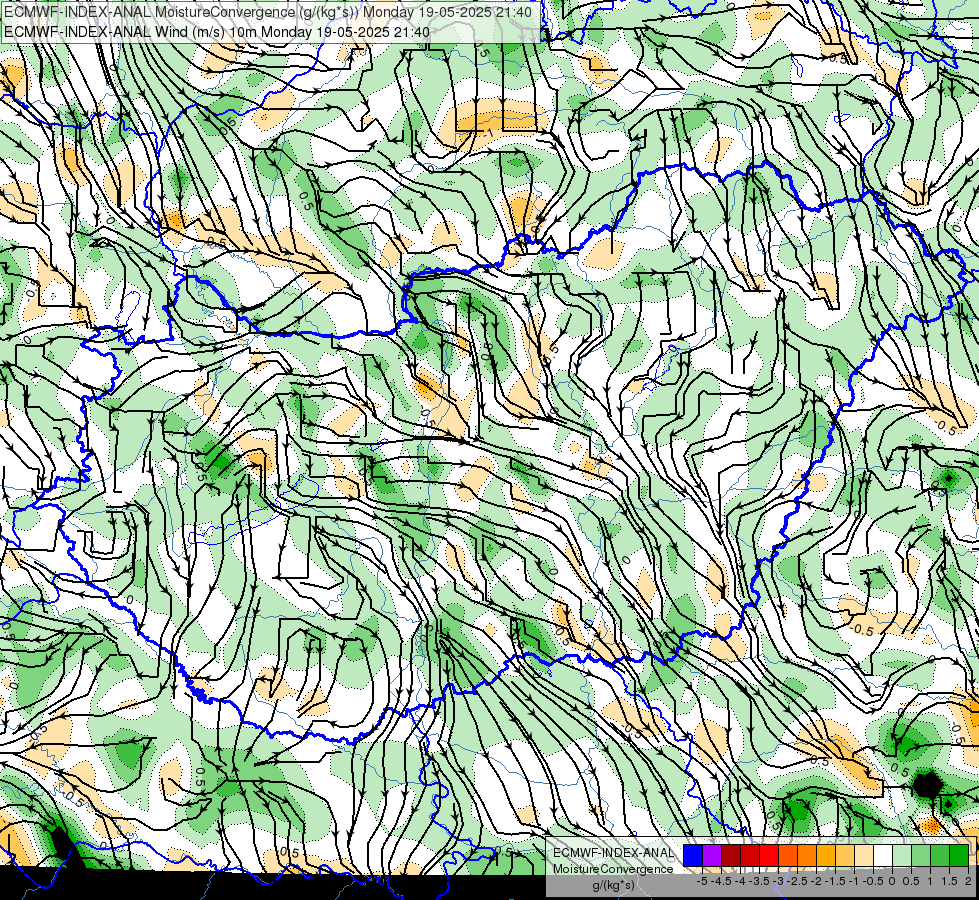Click the legend label ECMWF-INDEX-ANAL
This screenshot has height=900, width=979.
coord(614,853)
